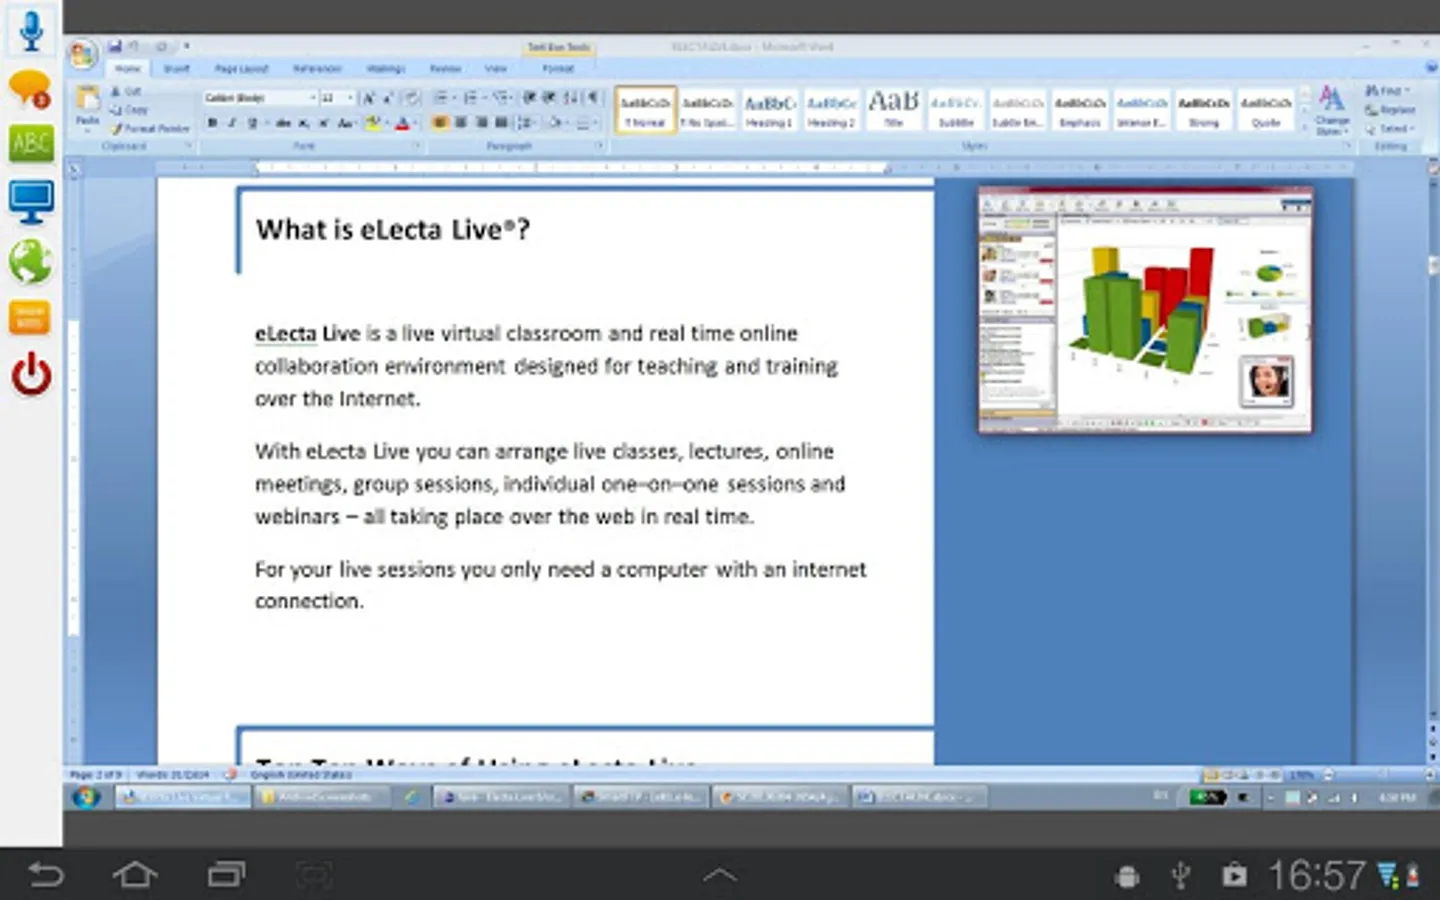
Task: Tap the microphone icon in the left sidebar
Action: (31, 30)
